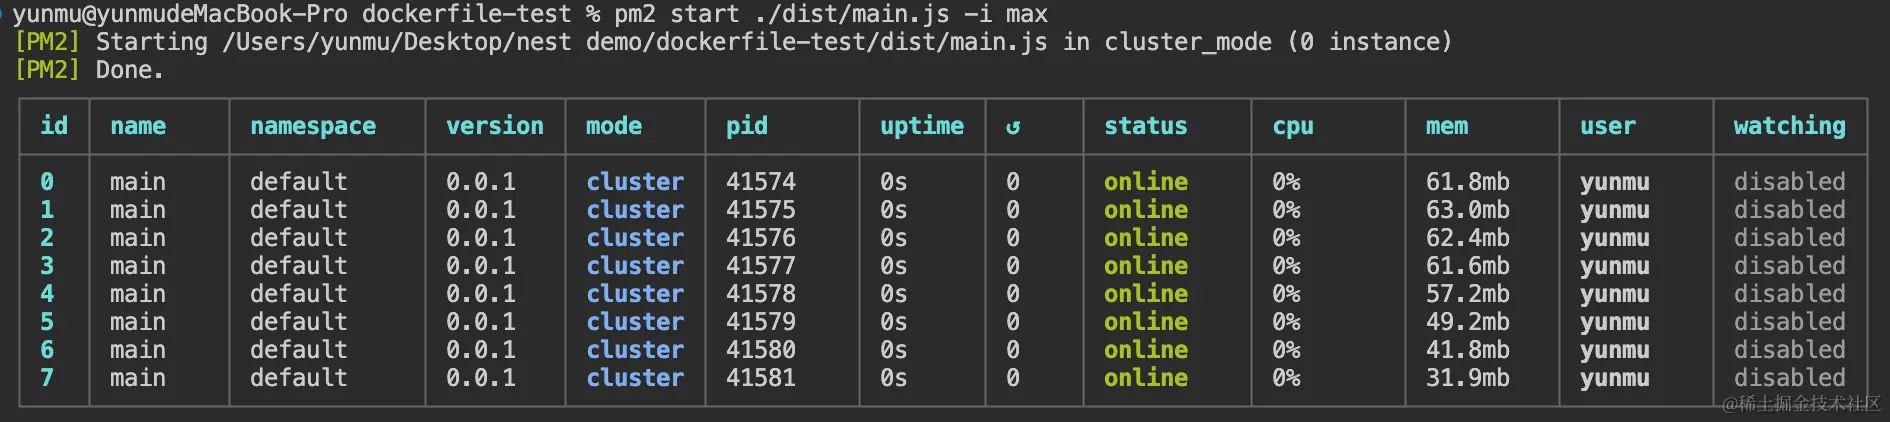Click 'cluster' mode for pid 41579
This screenshot has height=422, width=1890.
click(635, 322)
